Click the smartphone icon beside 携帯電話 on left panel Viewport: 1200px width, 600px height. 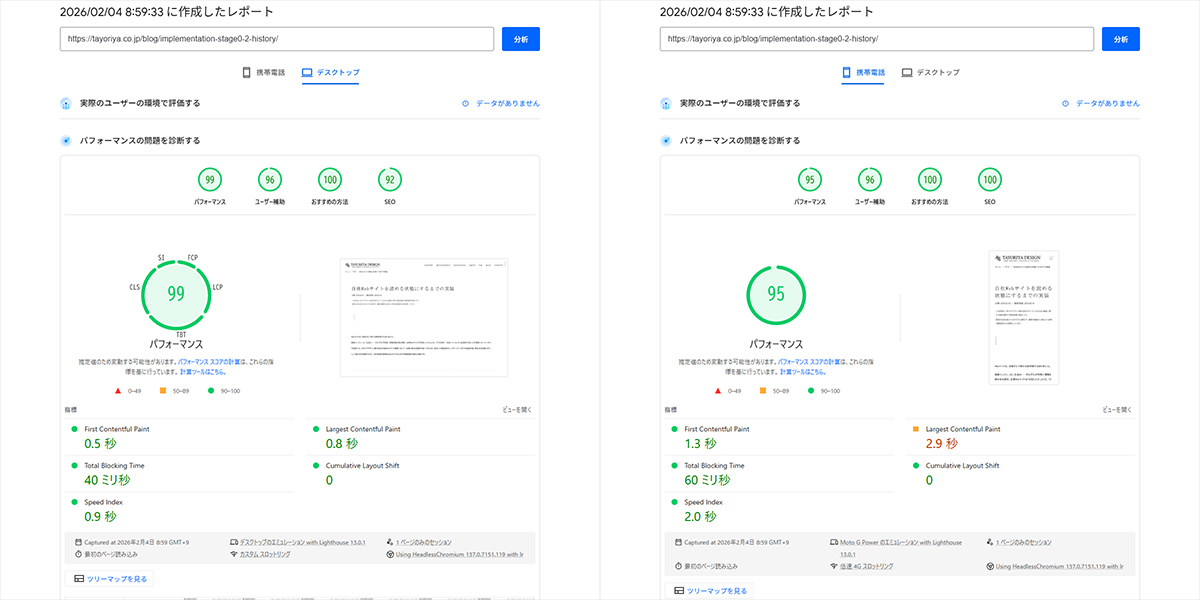pos(245,71)
